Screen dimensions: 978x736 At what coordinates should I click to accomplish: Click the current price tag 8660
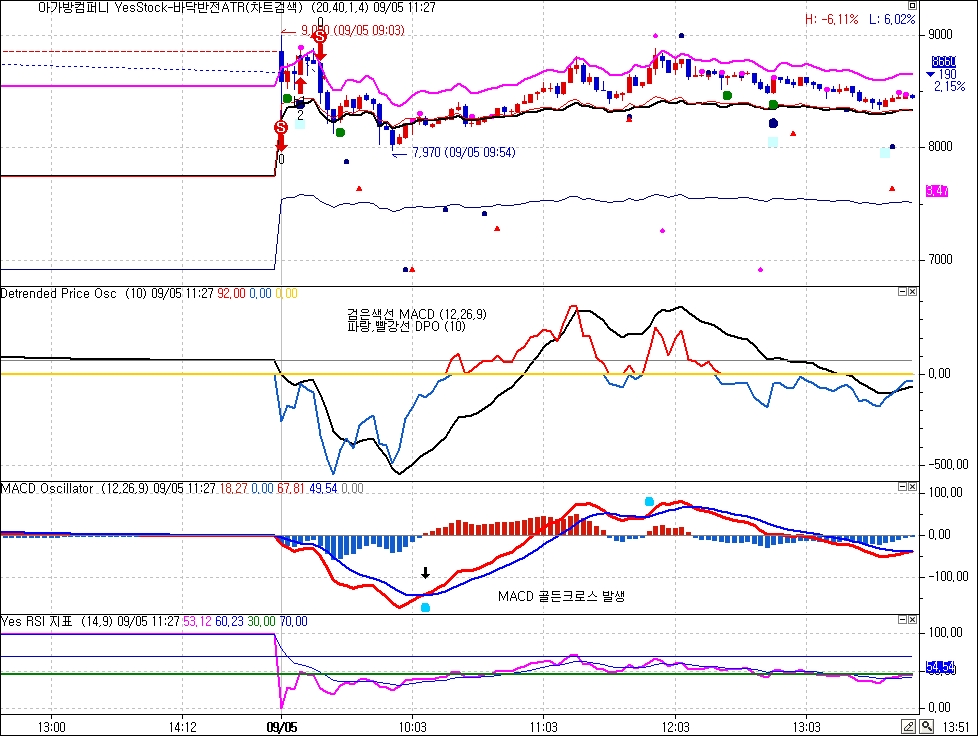(944, 62)
